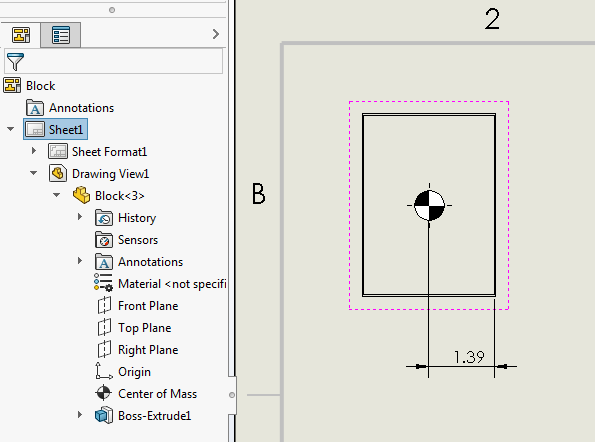Select the Sensors folder icon

click(x=104, y=240)
